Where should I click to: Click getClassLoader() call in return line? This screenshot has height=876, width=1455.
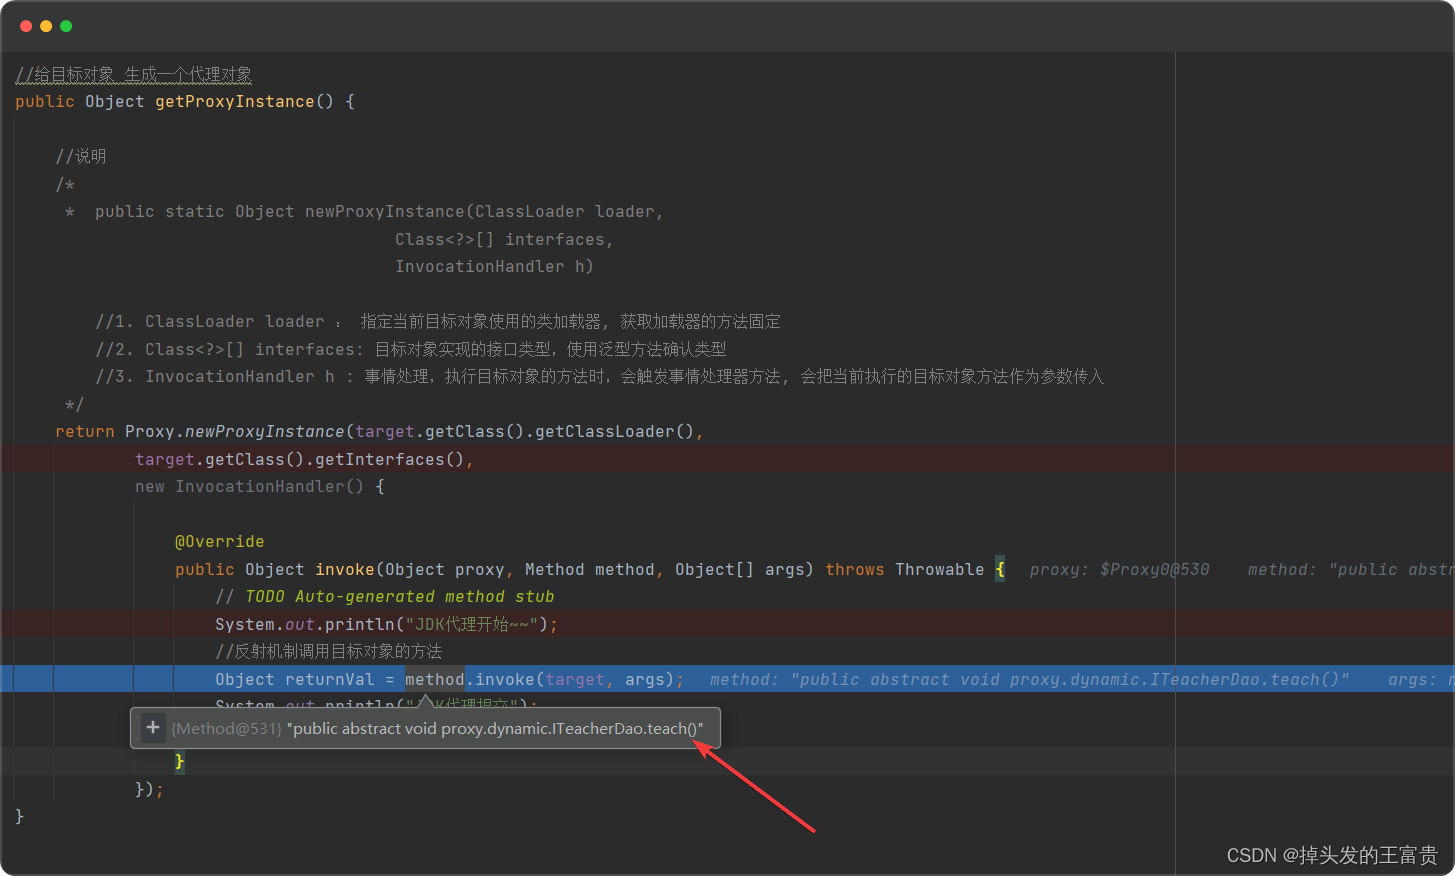coord(615,431)
